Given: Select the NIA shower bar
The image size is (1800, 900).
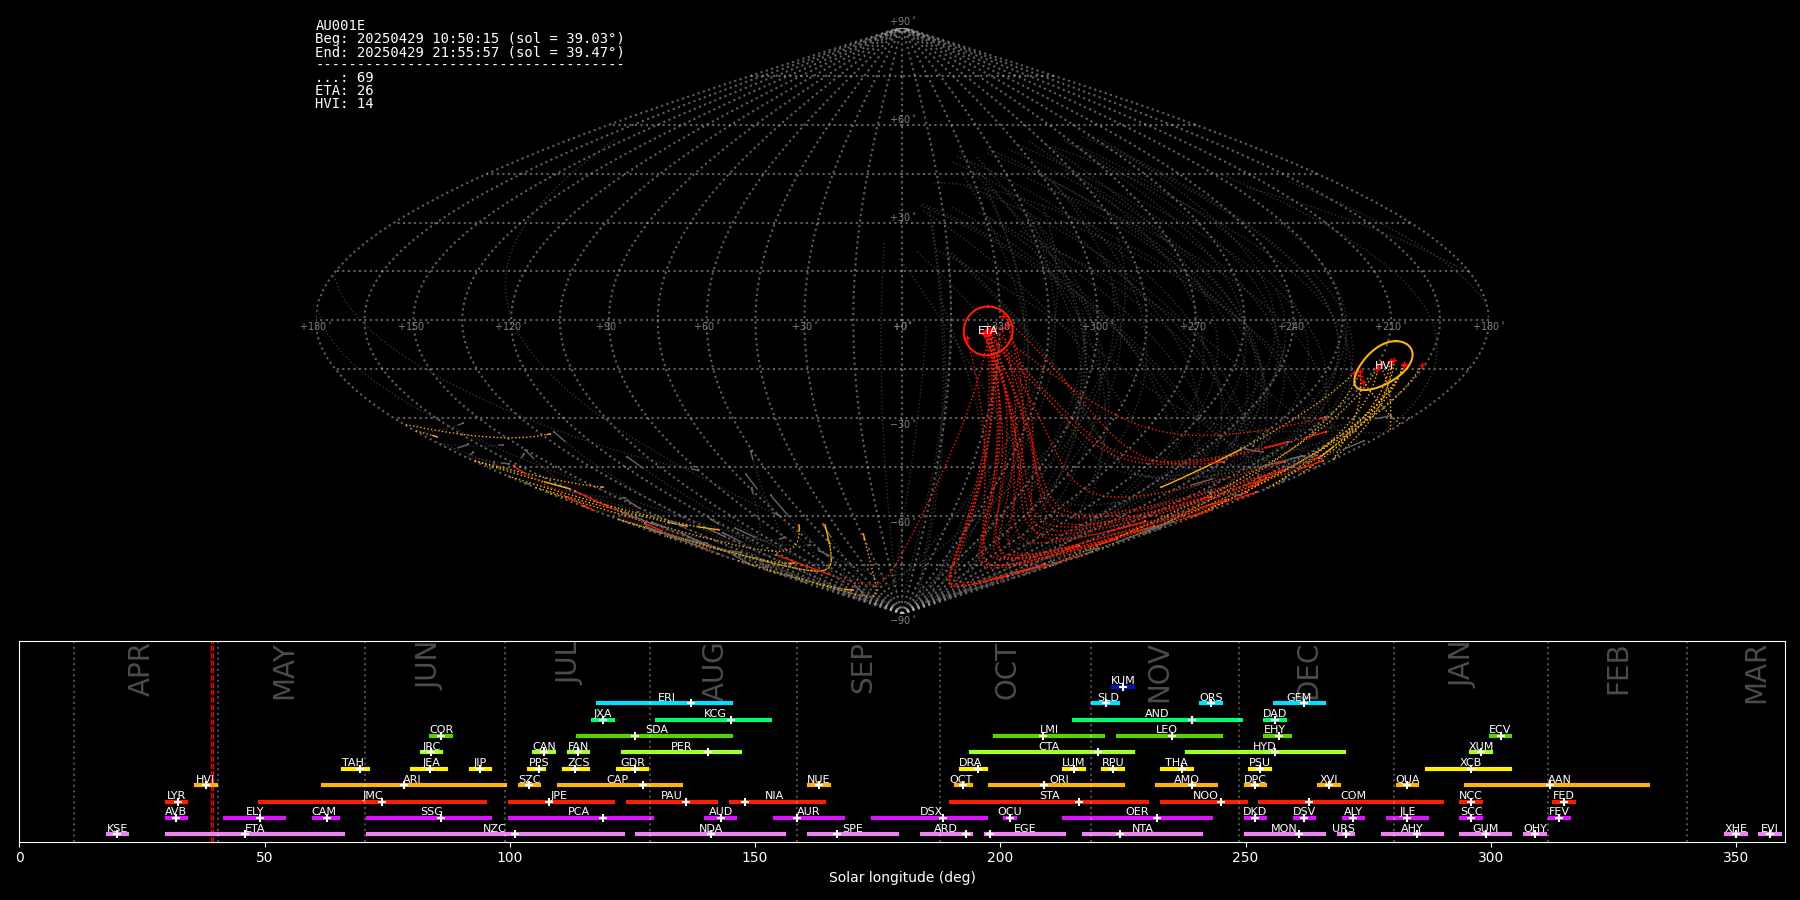Looking at the screenshot, I should (777, 802).
